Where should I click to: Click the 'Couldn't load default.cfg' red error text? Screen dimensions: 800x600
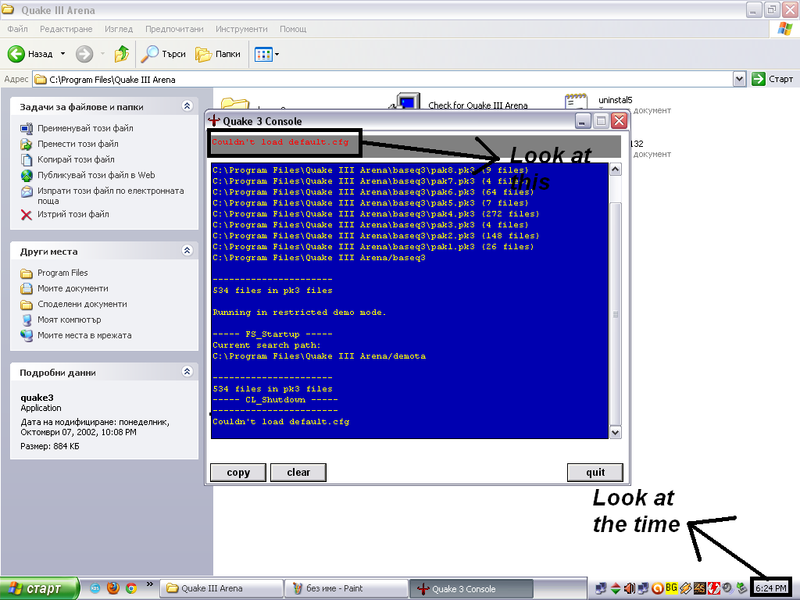pos(280,142)
